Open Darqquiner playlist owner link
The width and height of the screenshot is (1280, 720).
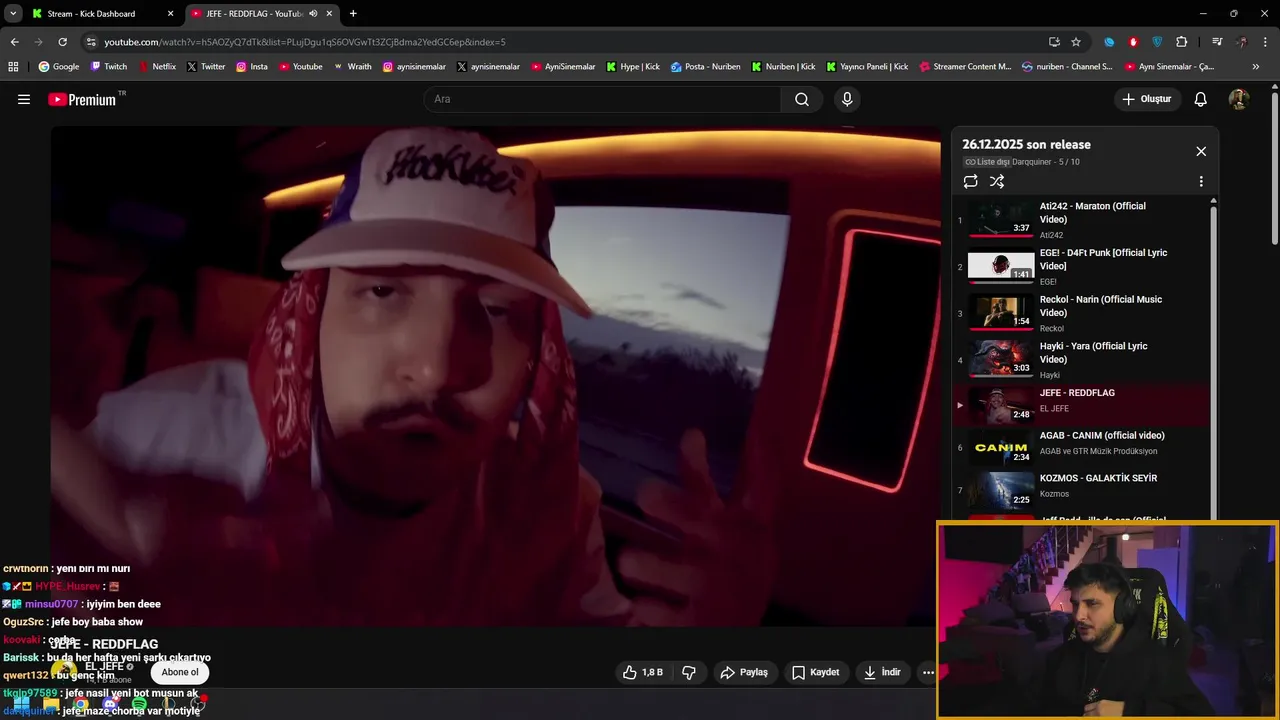[x=1032, y=162]
